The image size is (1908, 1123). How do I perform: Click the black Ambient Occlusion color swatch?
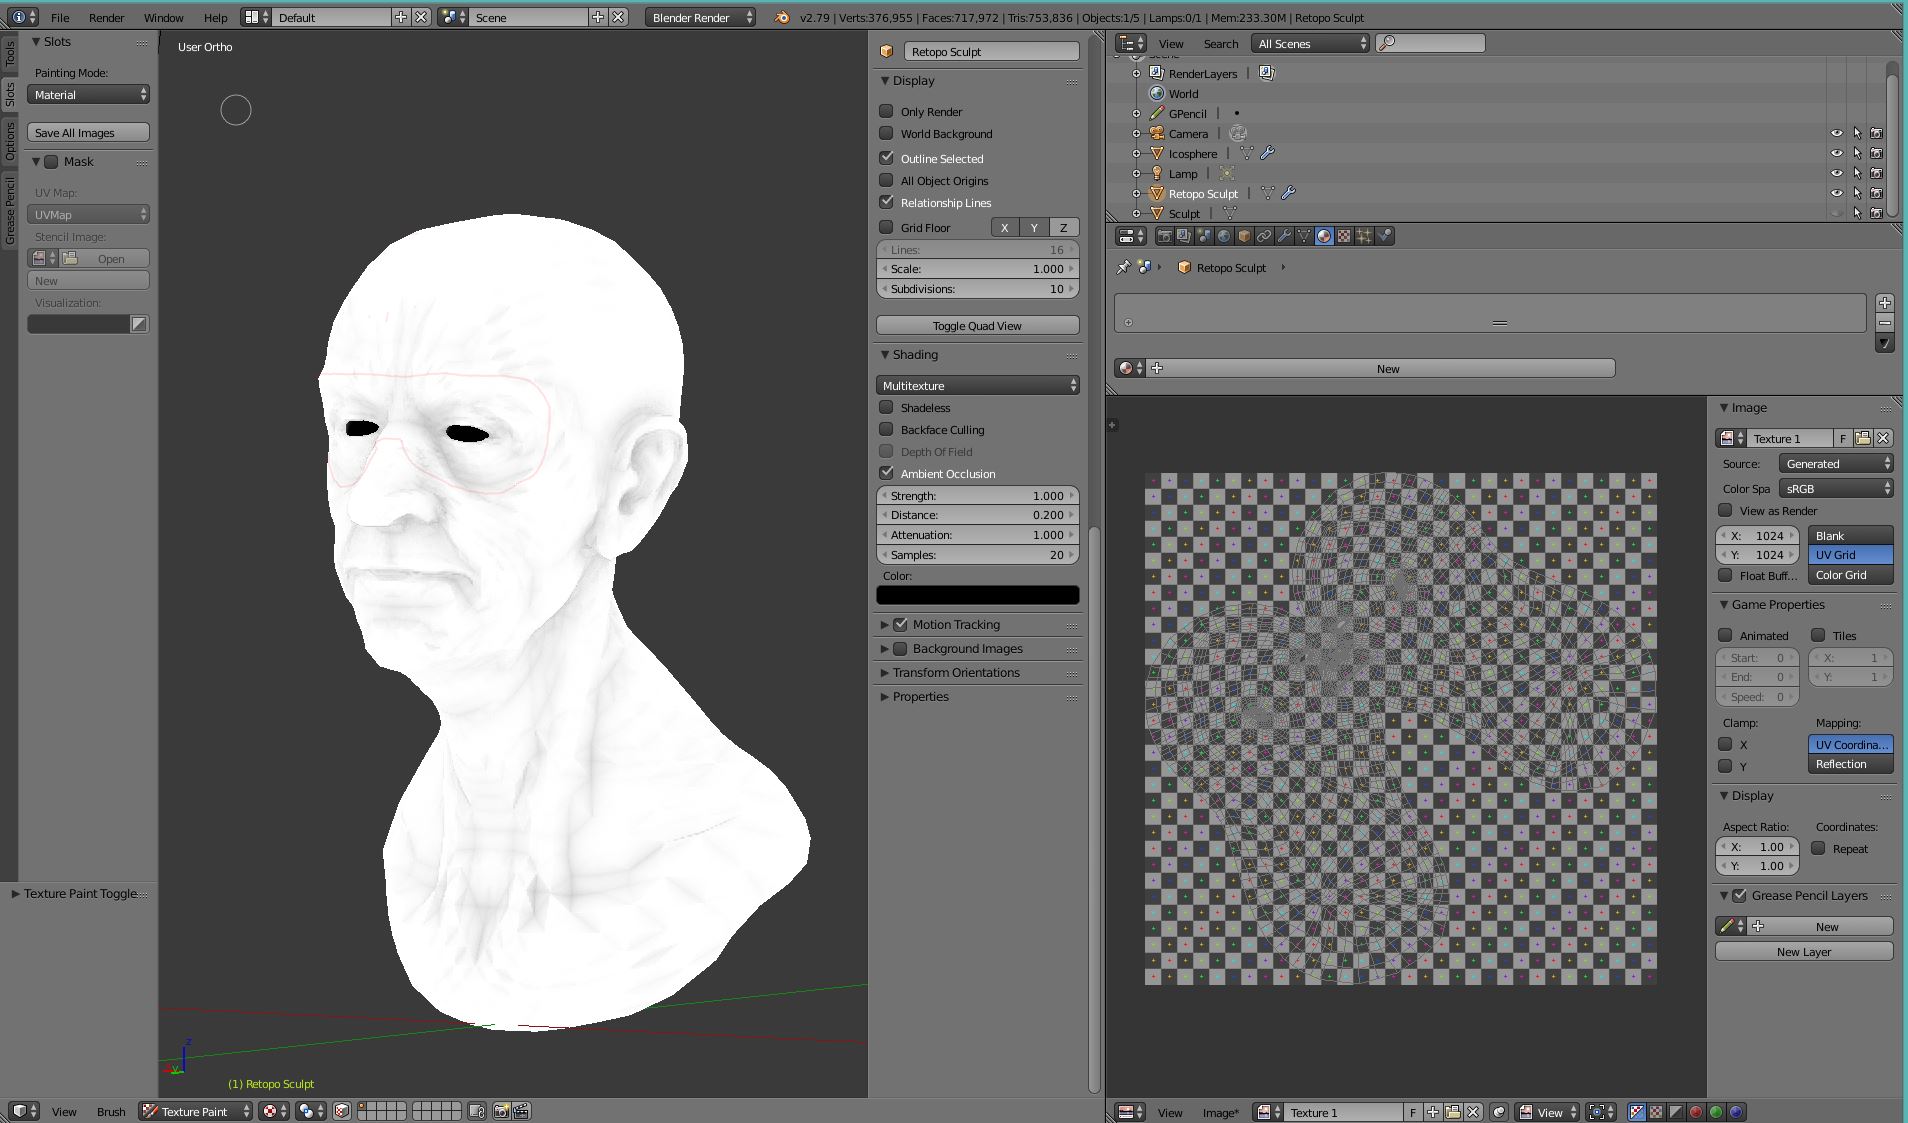coord(977,595)
